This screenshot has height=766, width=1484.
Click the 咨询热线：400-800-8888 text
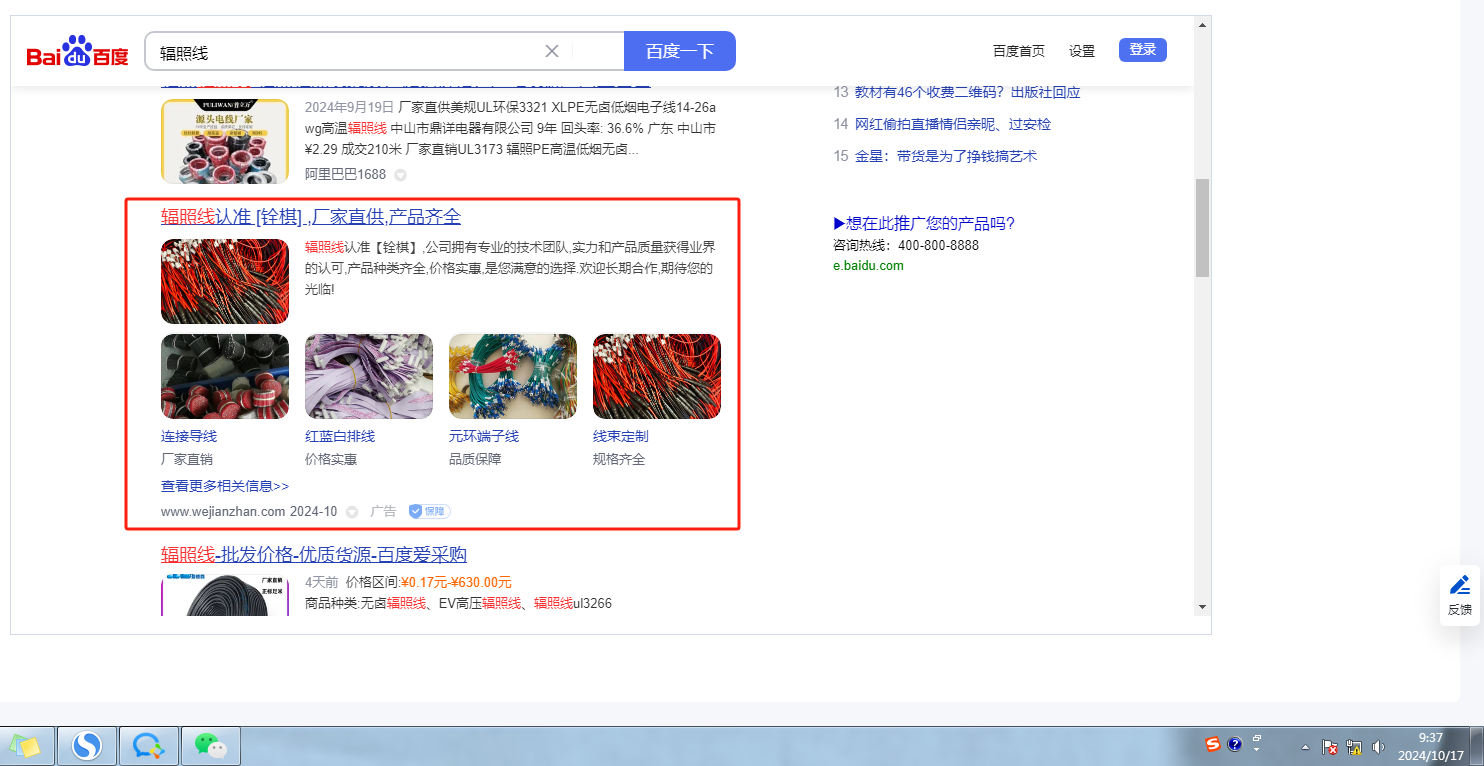click(x=906, y=245)
